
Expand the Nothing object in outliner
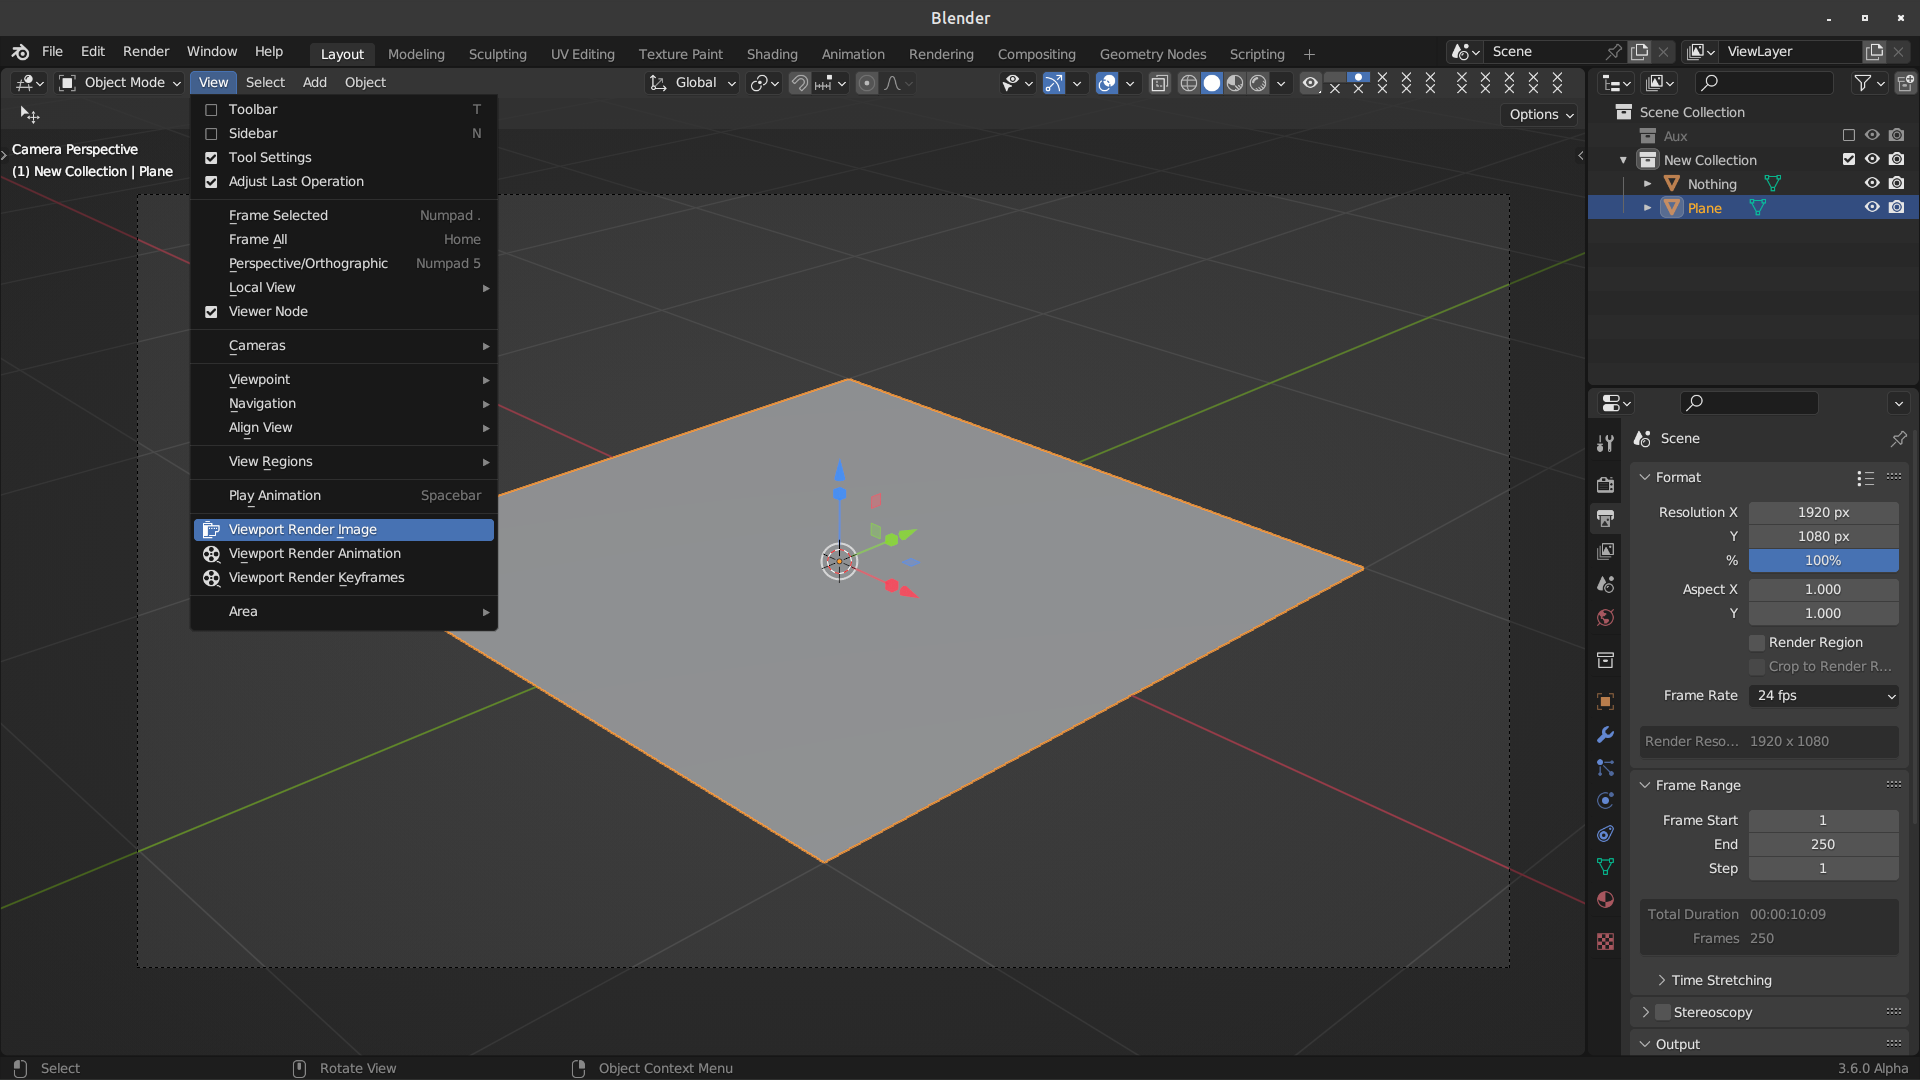[x=1647, y=184]
